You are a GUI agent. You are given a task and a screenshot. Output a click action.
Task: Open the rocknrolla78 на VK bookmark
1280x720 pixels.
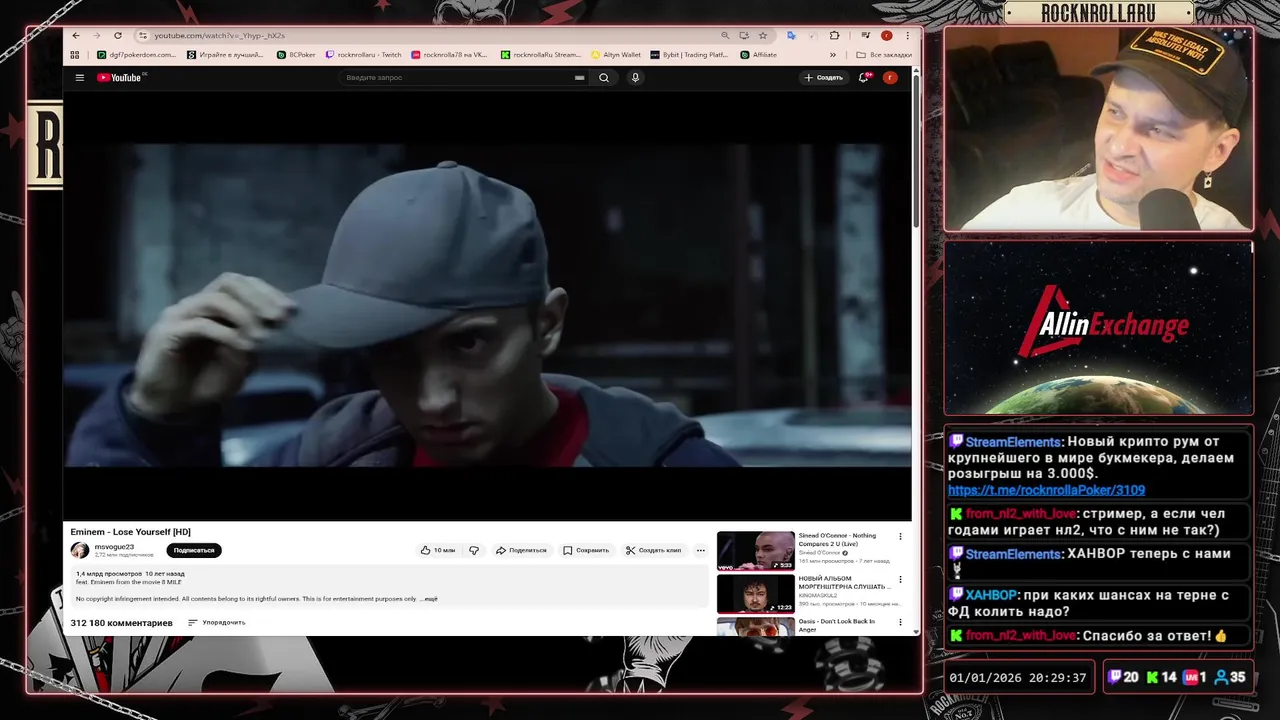449,55
